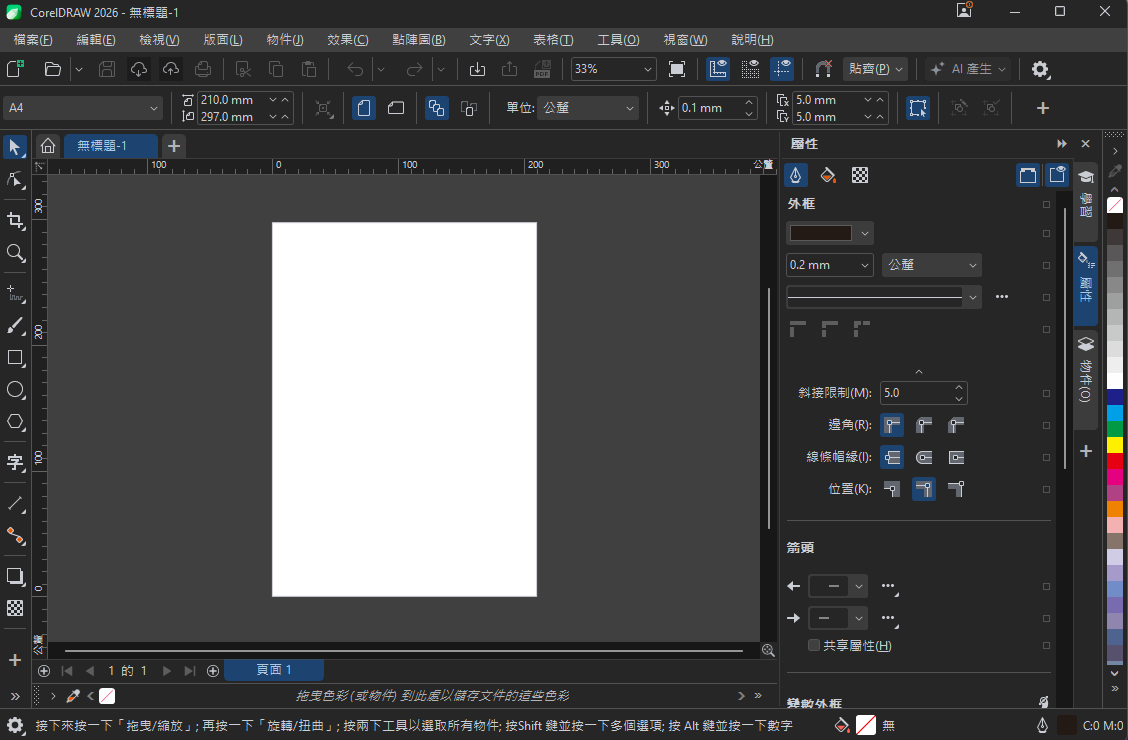The width and height of the screenshot is (1128, 740).
Task: Open the Options gear icon in toolbar
Action: pyautogui.click(x=1040, y=69)
